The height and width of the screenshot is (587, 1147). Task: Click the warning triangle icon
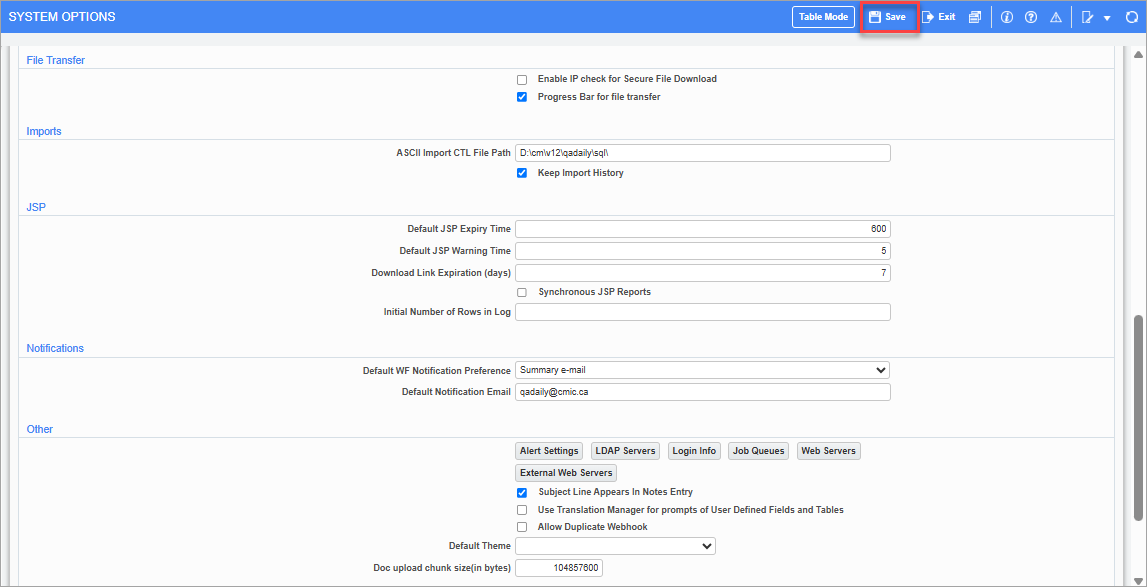point(1055,16)
